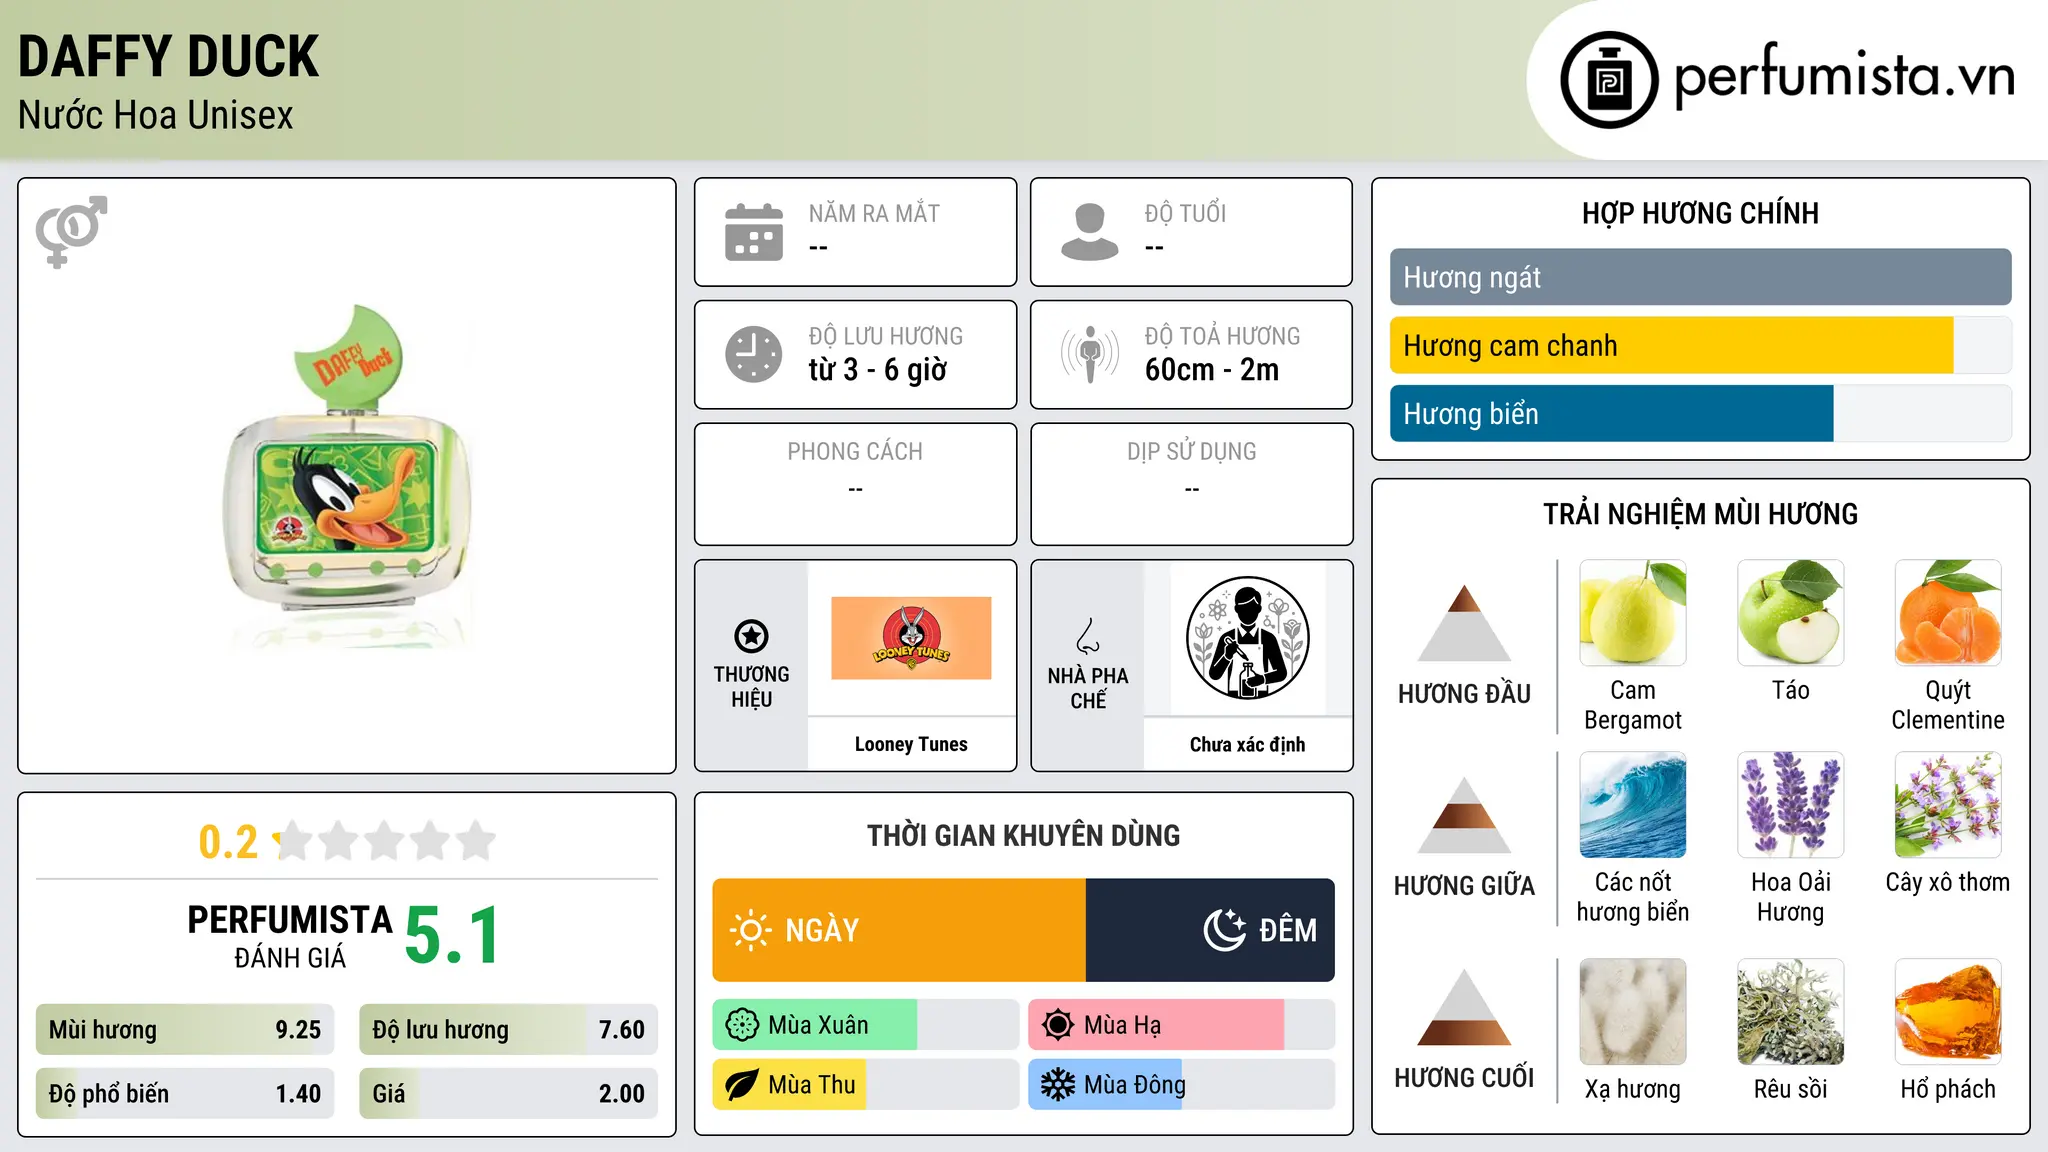Image resolution: width=2048 pixels, height=1152 pixels.
Task: Click the THỜI GIAN KHUYÊN DÙNG heading
Action: (x=1023, y=835)
